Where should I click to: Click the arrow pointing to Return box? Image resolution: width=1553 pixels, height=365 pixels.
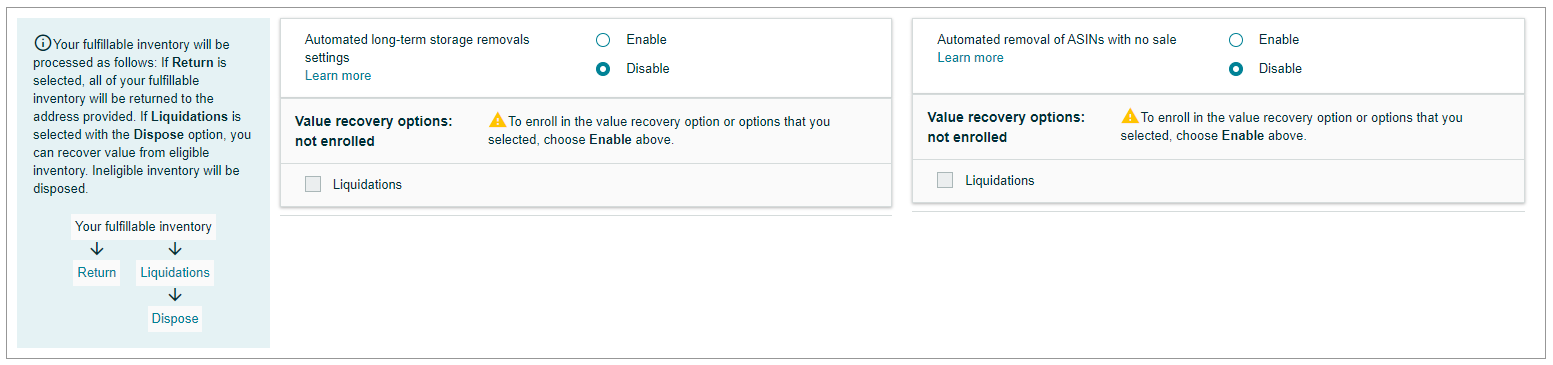[97, 249]
